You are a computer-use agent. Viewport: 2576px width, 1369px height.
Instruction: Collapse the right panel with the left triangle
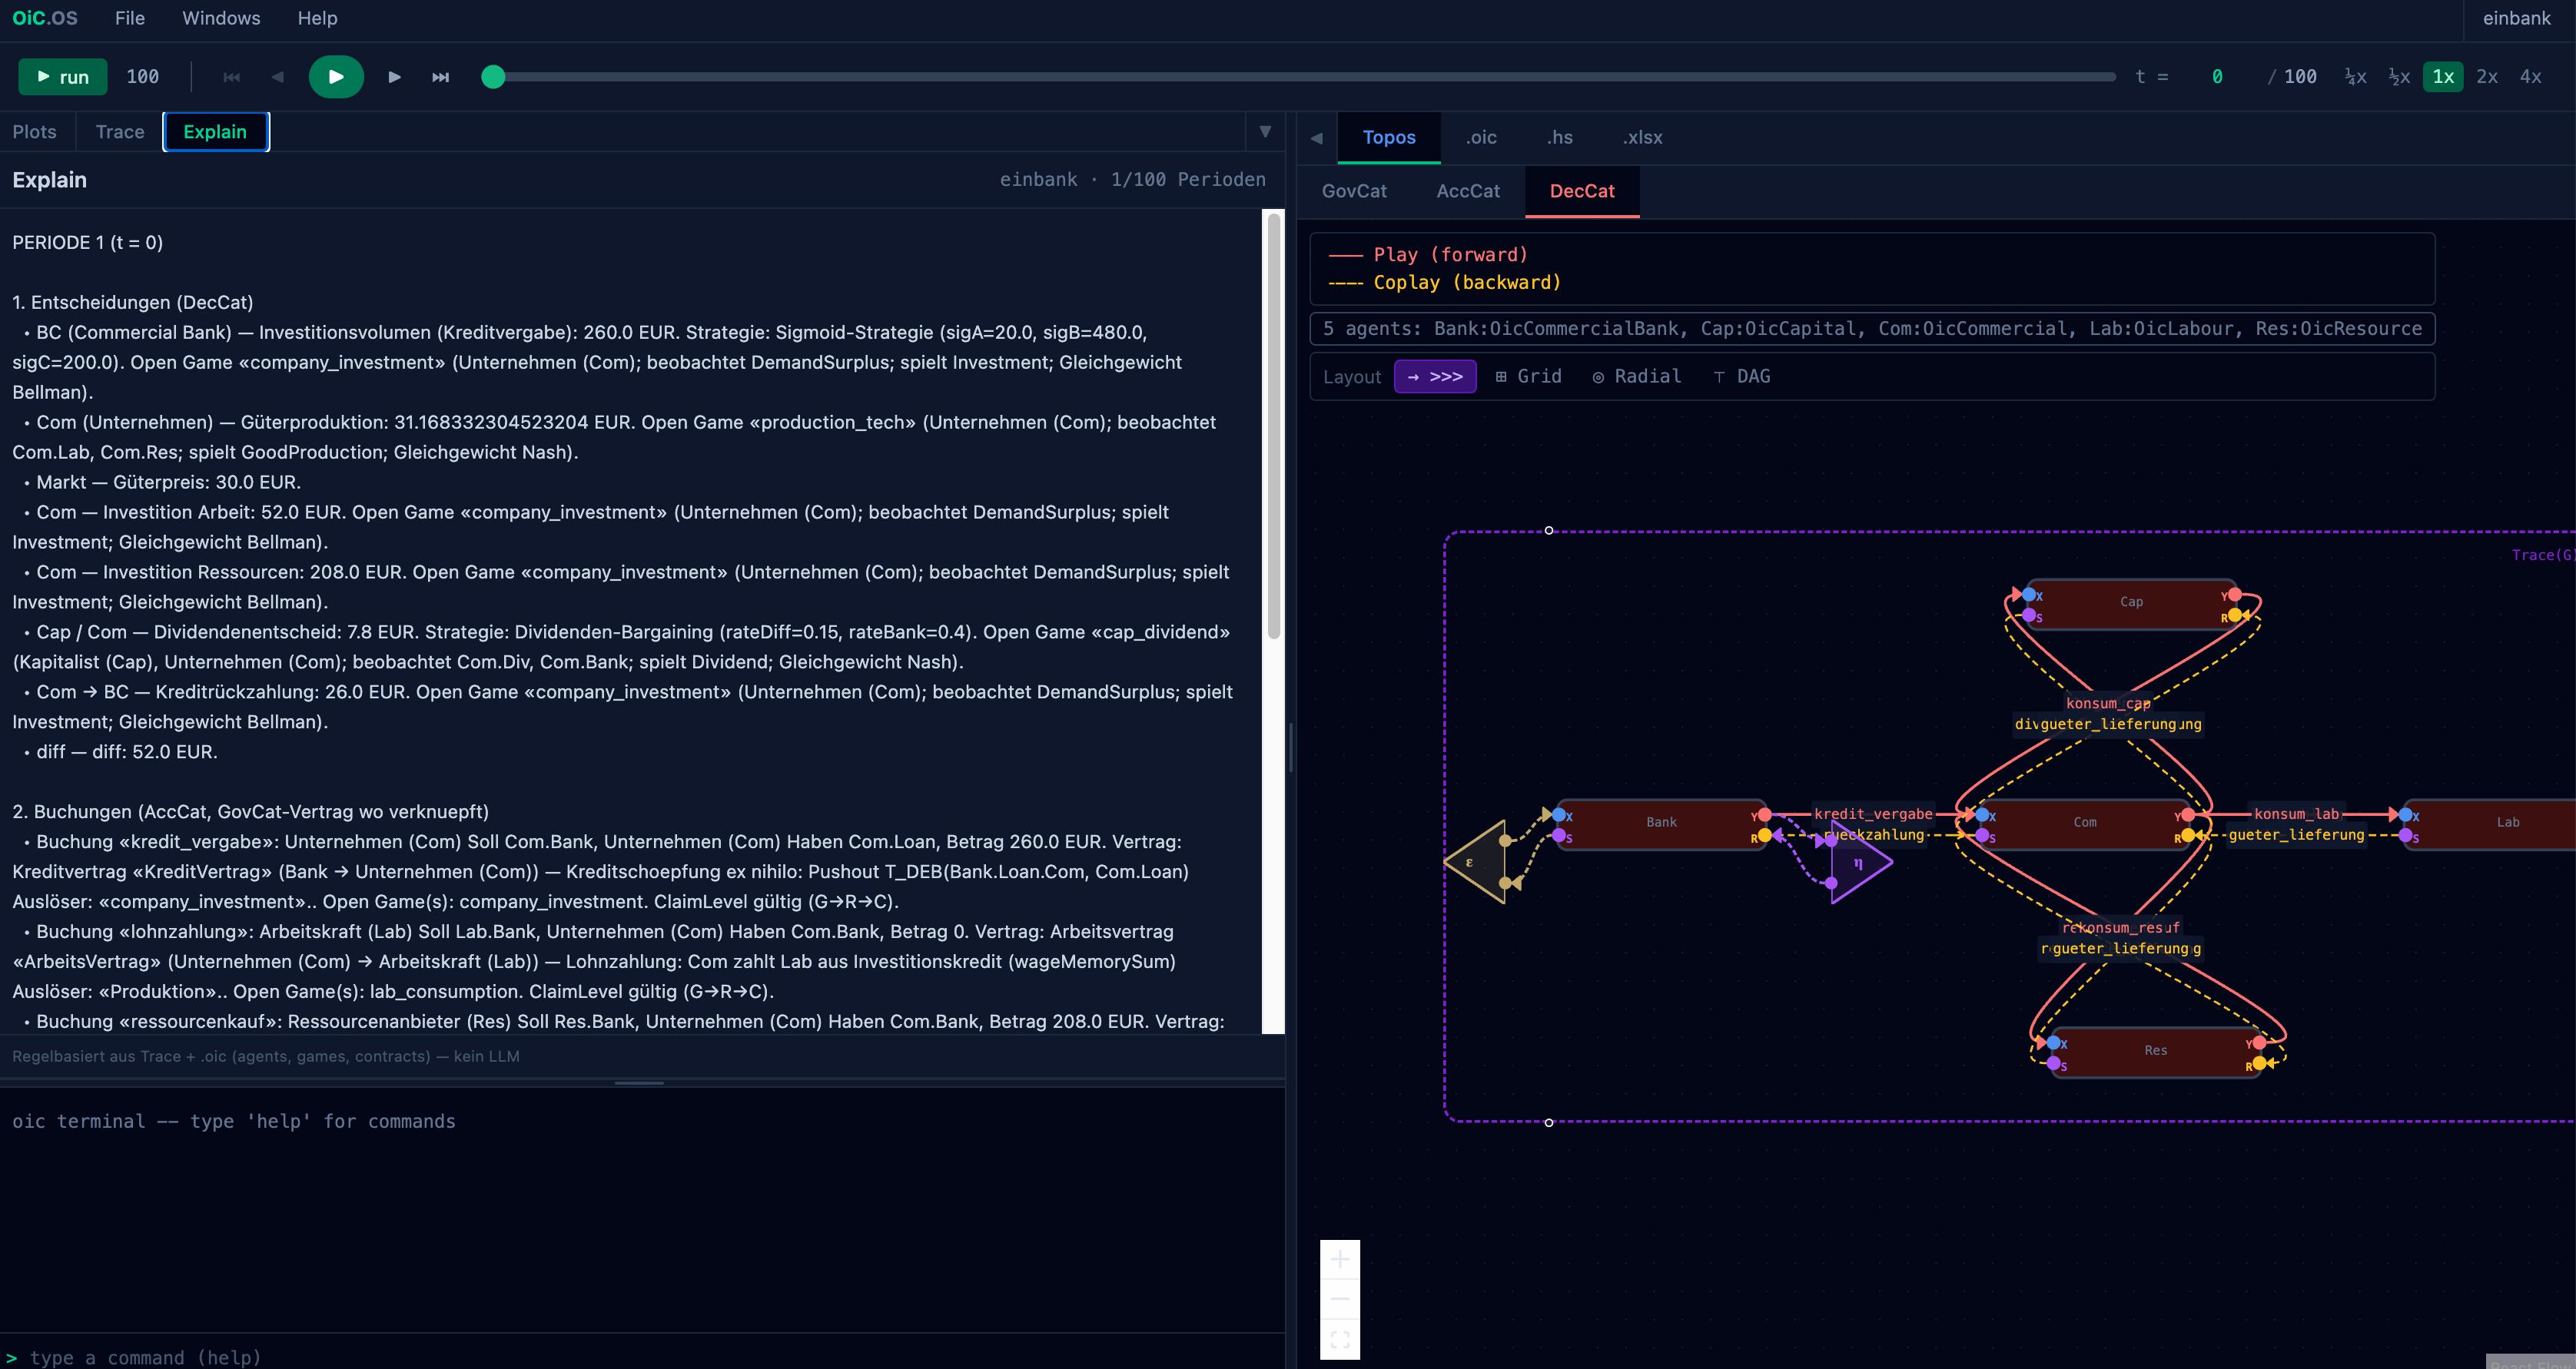pos(1317,138)
